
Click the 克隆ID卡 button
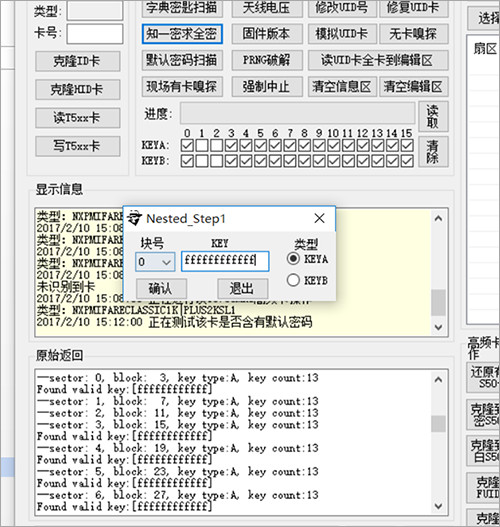pyautogui.click(x=78, y=61)
